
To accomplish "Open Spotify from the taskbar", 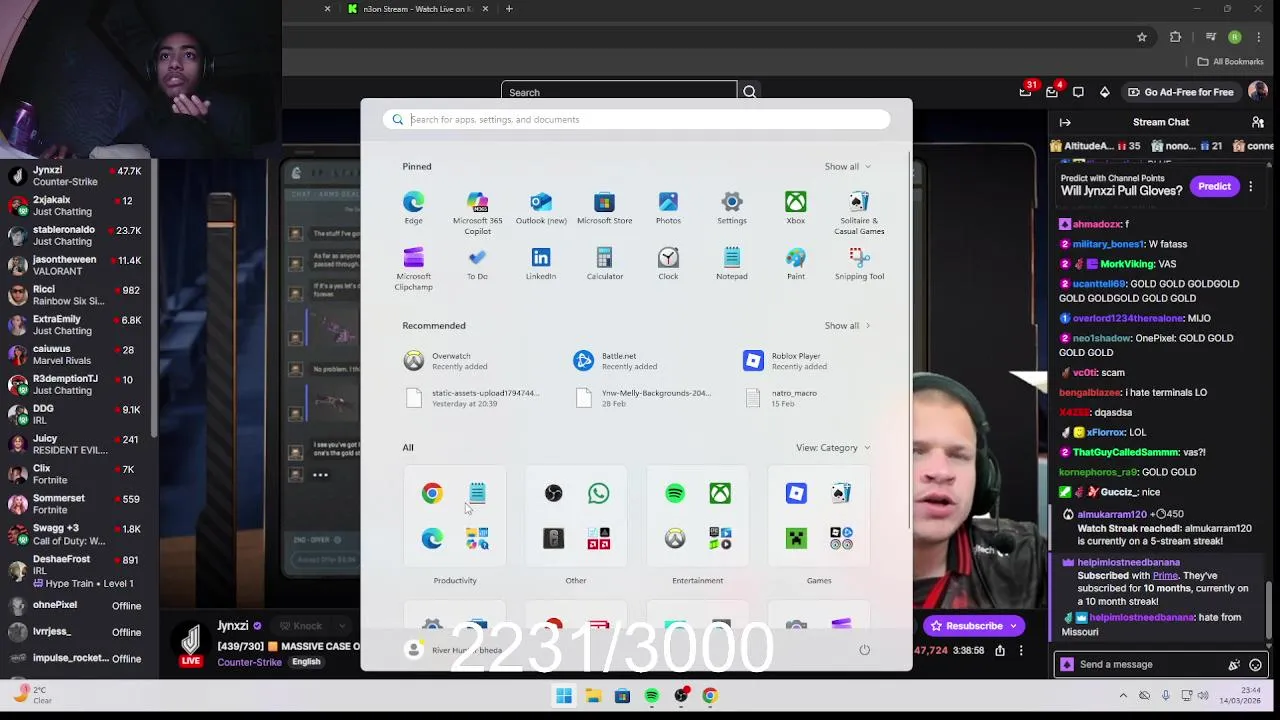I will [651, 696].
